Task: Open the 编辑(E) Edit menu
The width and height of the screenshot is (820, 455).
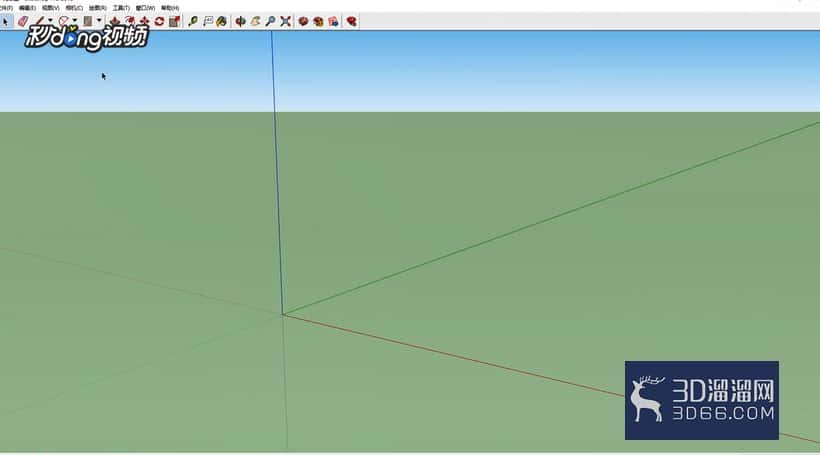Action: tap(27, 8)
